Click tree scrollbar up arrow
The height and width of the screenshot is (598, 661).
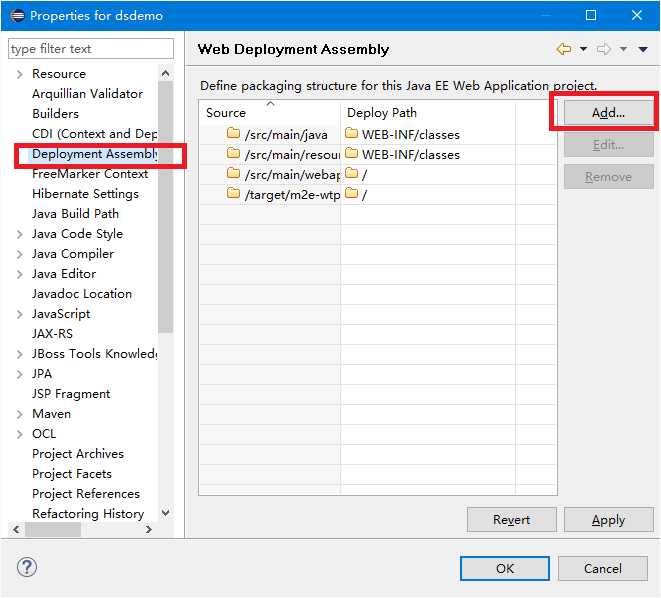(x=166, y=74)
